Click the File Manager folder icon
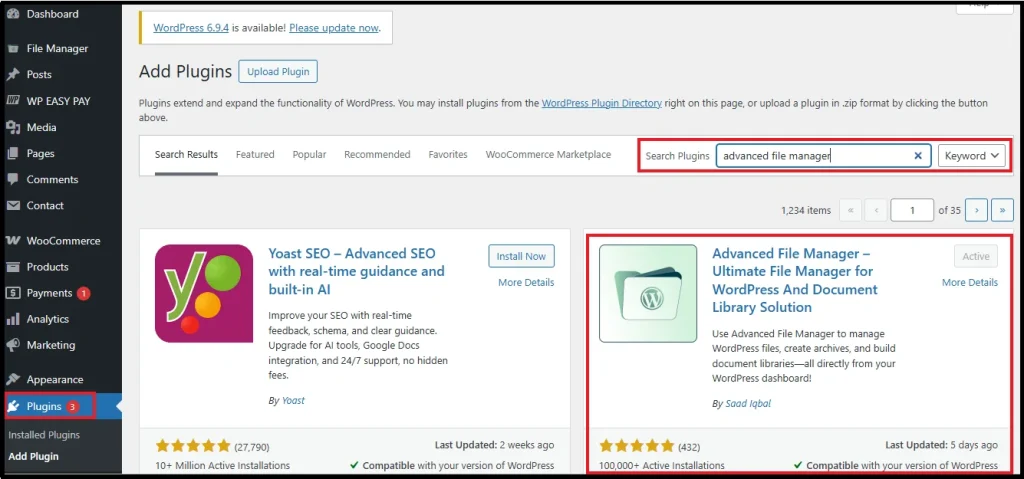1024x479 pixels. point(13,48)
